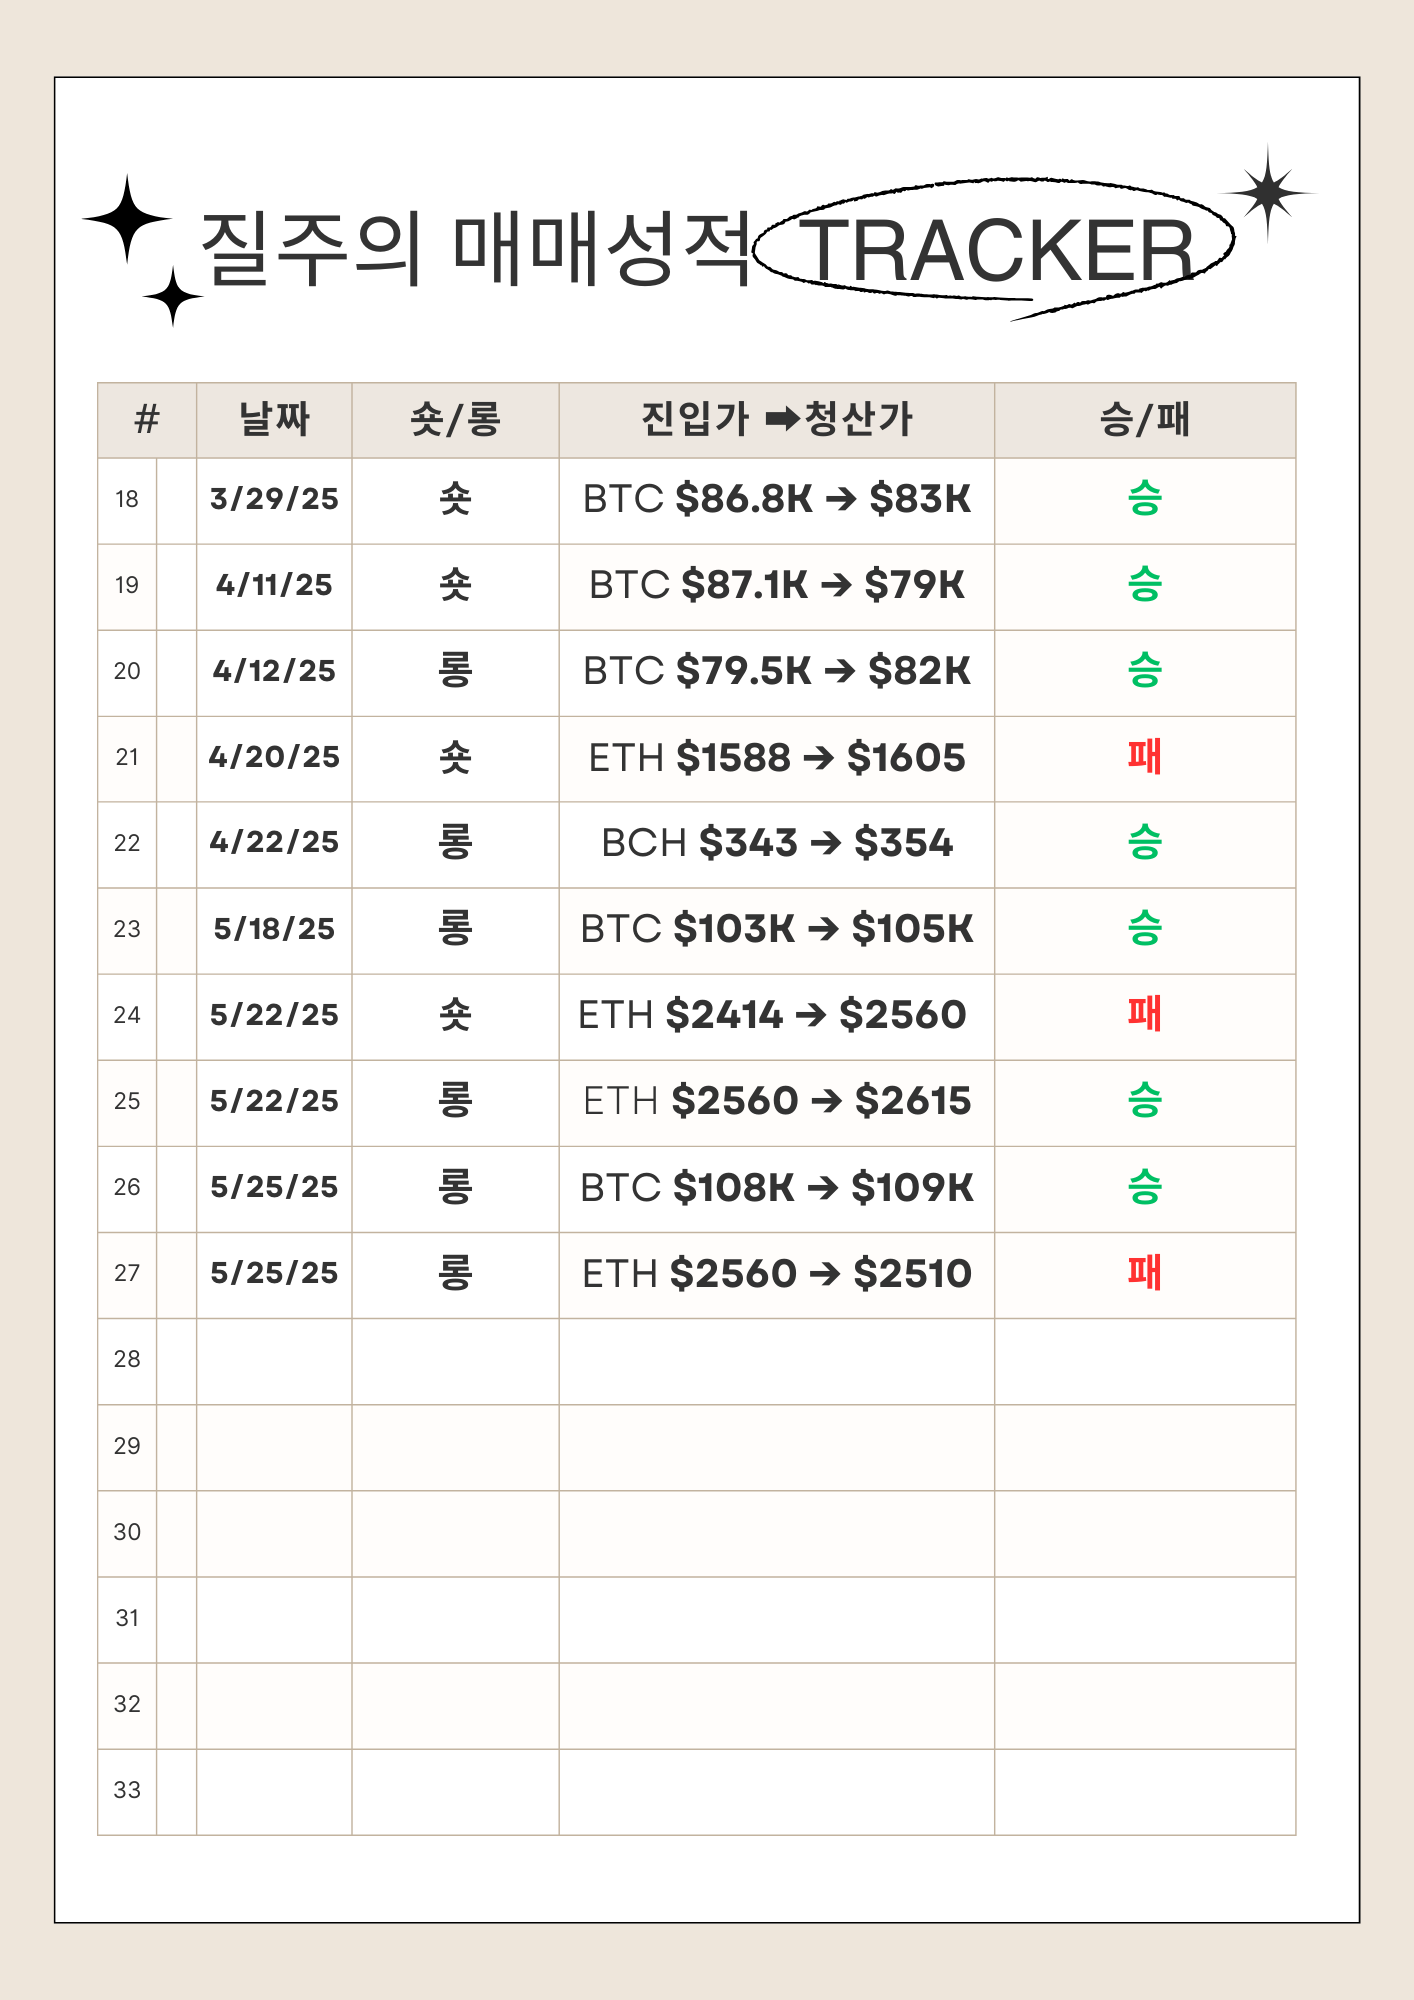The width and height of the screenshot is (1414, 2000).
Task: Click the ETH $1588 → $1605 cell
Action: [x=777, y=757]
